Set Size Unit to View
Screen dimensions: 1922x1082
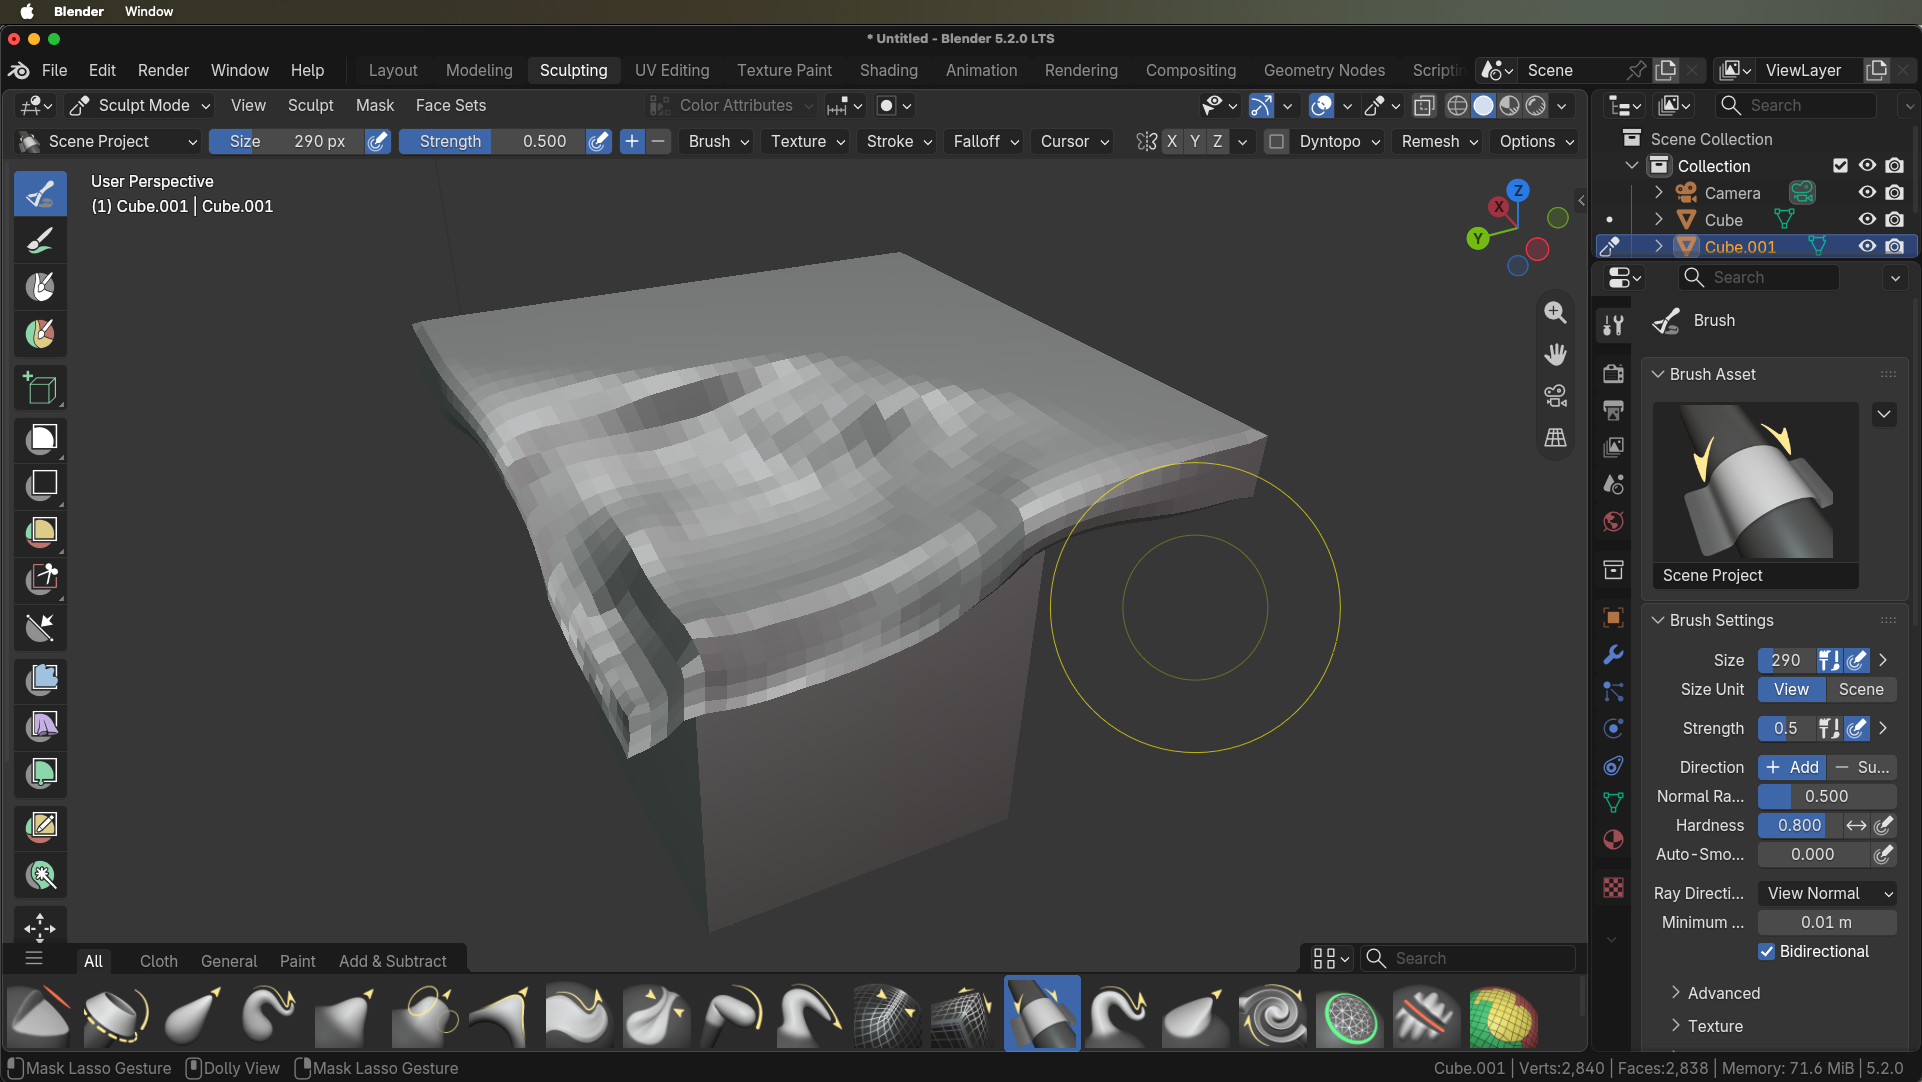[1791, 689]
